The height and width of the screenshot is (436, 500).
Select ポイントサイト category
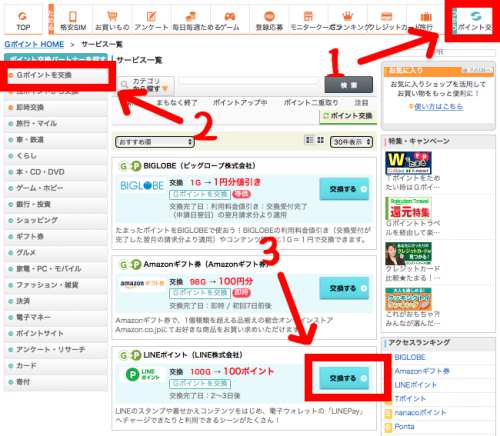(56, 333)
